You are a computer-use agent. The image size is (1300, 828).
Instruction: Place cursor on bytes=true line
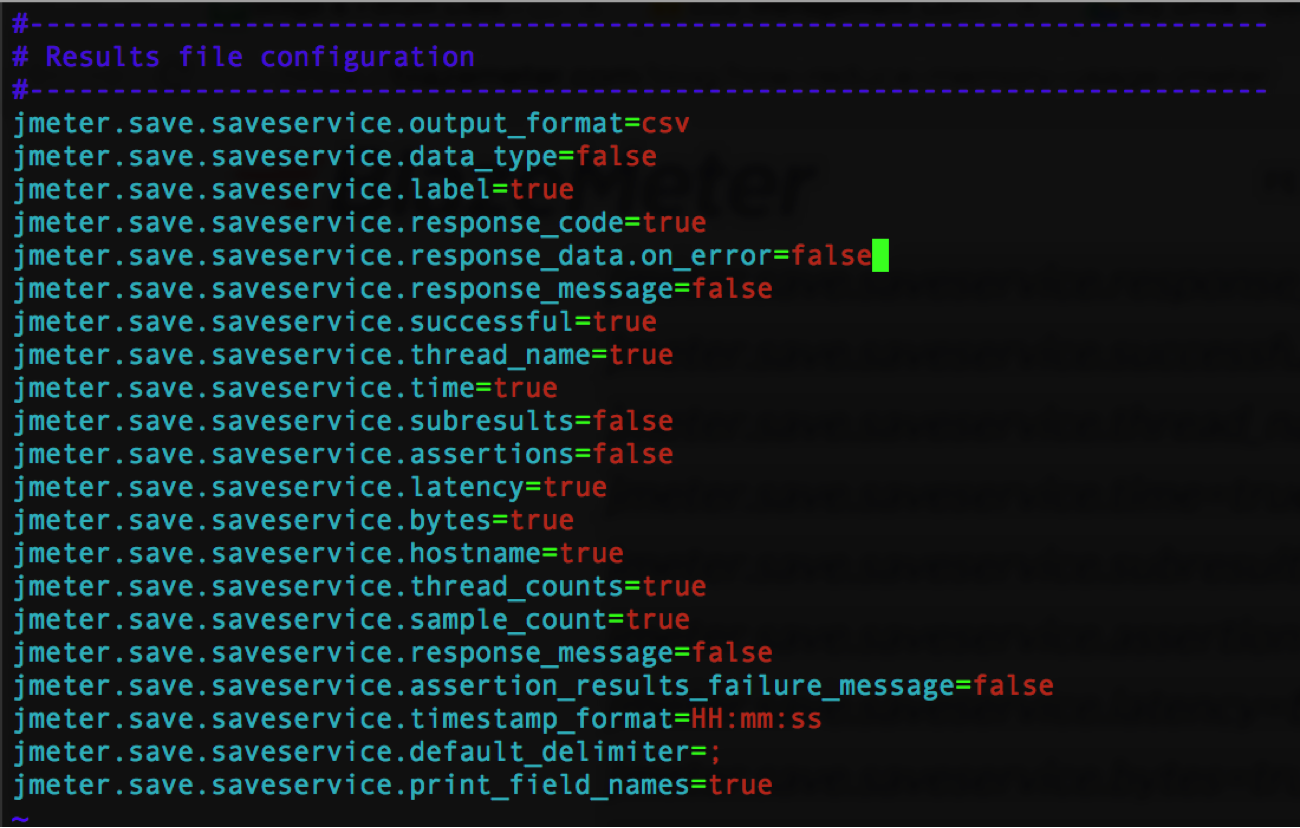tap(294, 520)
